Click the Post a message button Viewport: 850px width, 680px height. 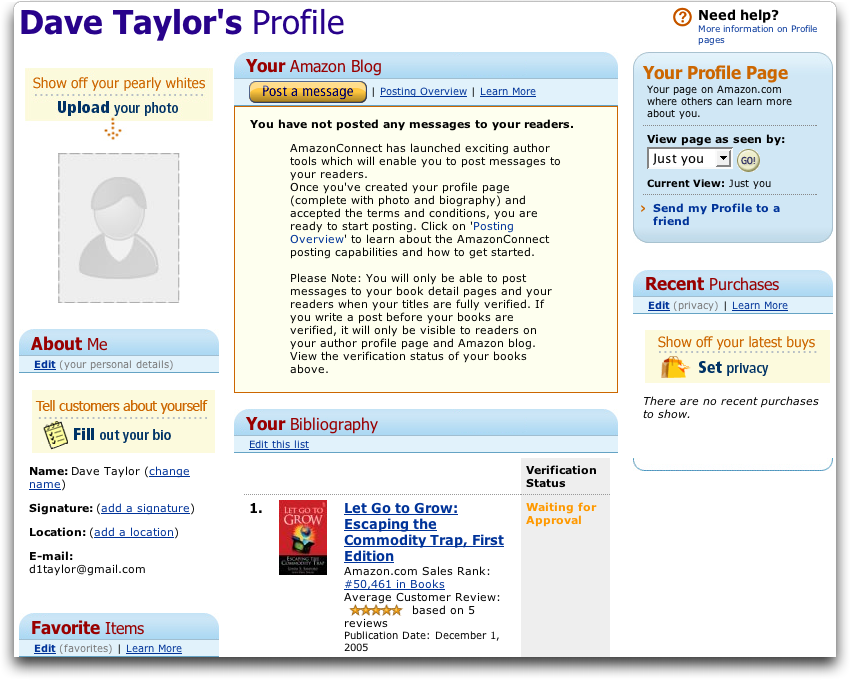pyautogui.click(x=308, y=92)
